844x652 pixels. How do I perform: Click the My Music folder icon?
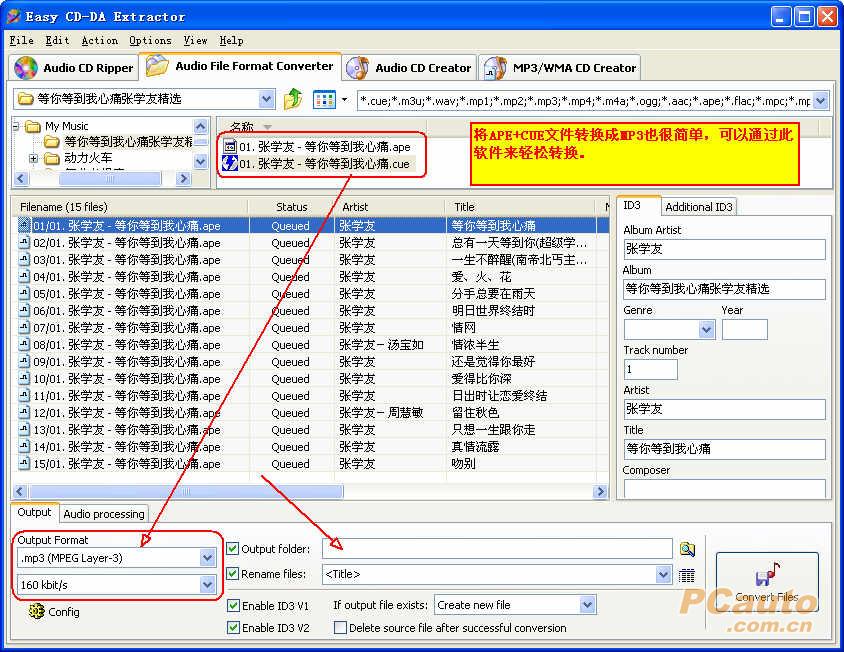click(33, 127)
